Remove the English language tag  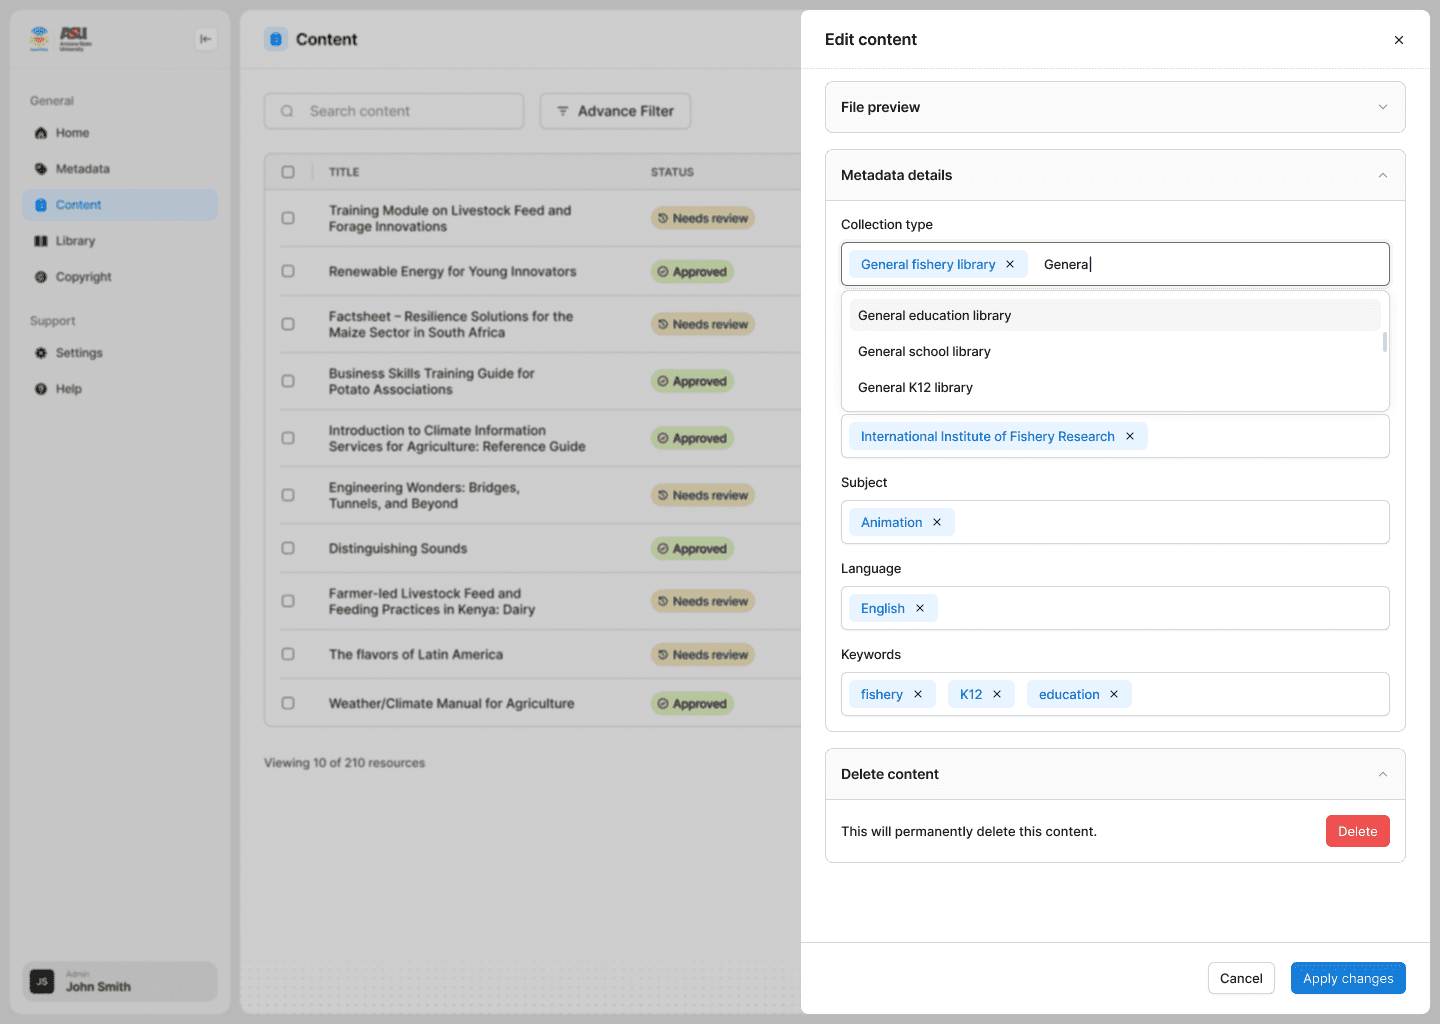tap(920, 609)
